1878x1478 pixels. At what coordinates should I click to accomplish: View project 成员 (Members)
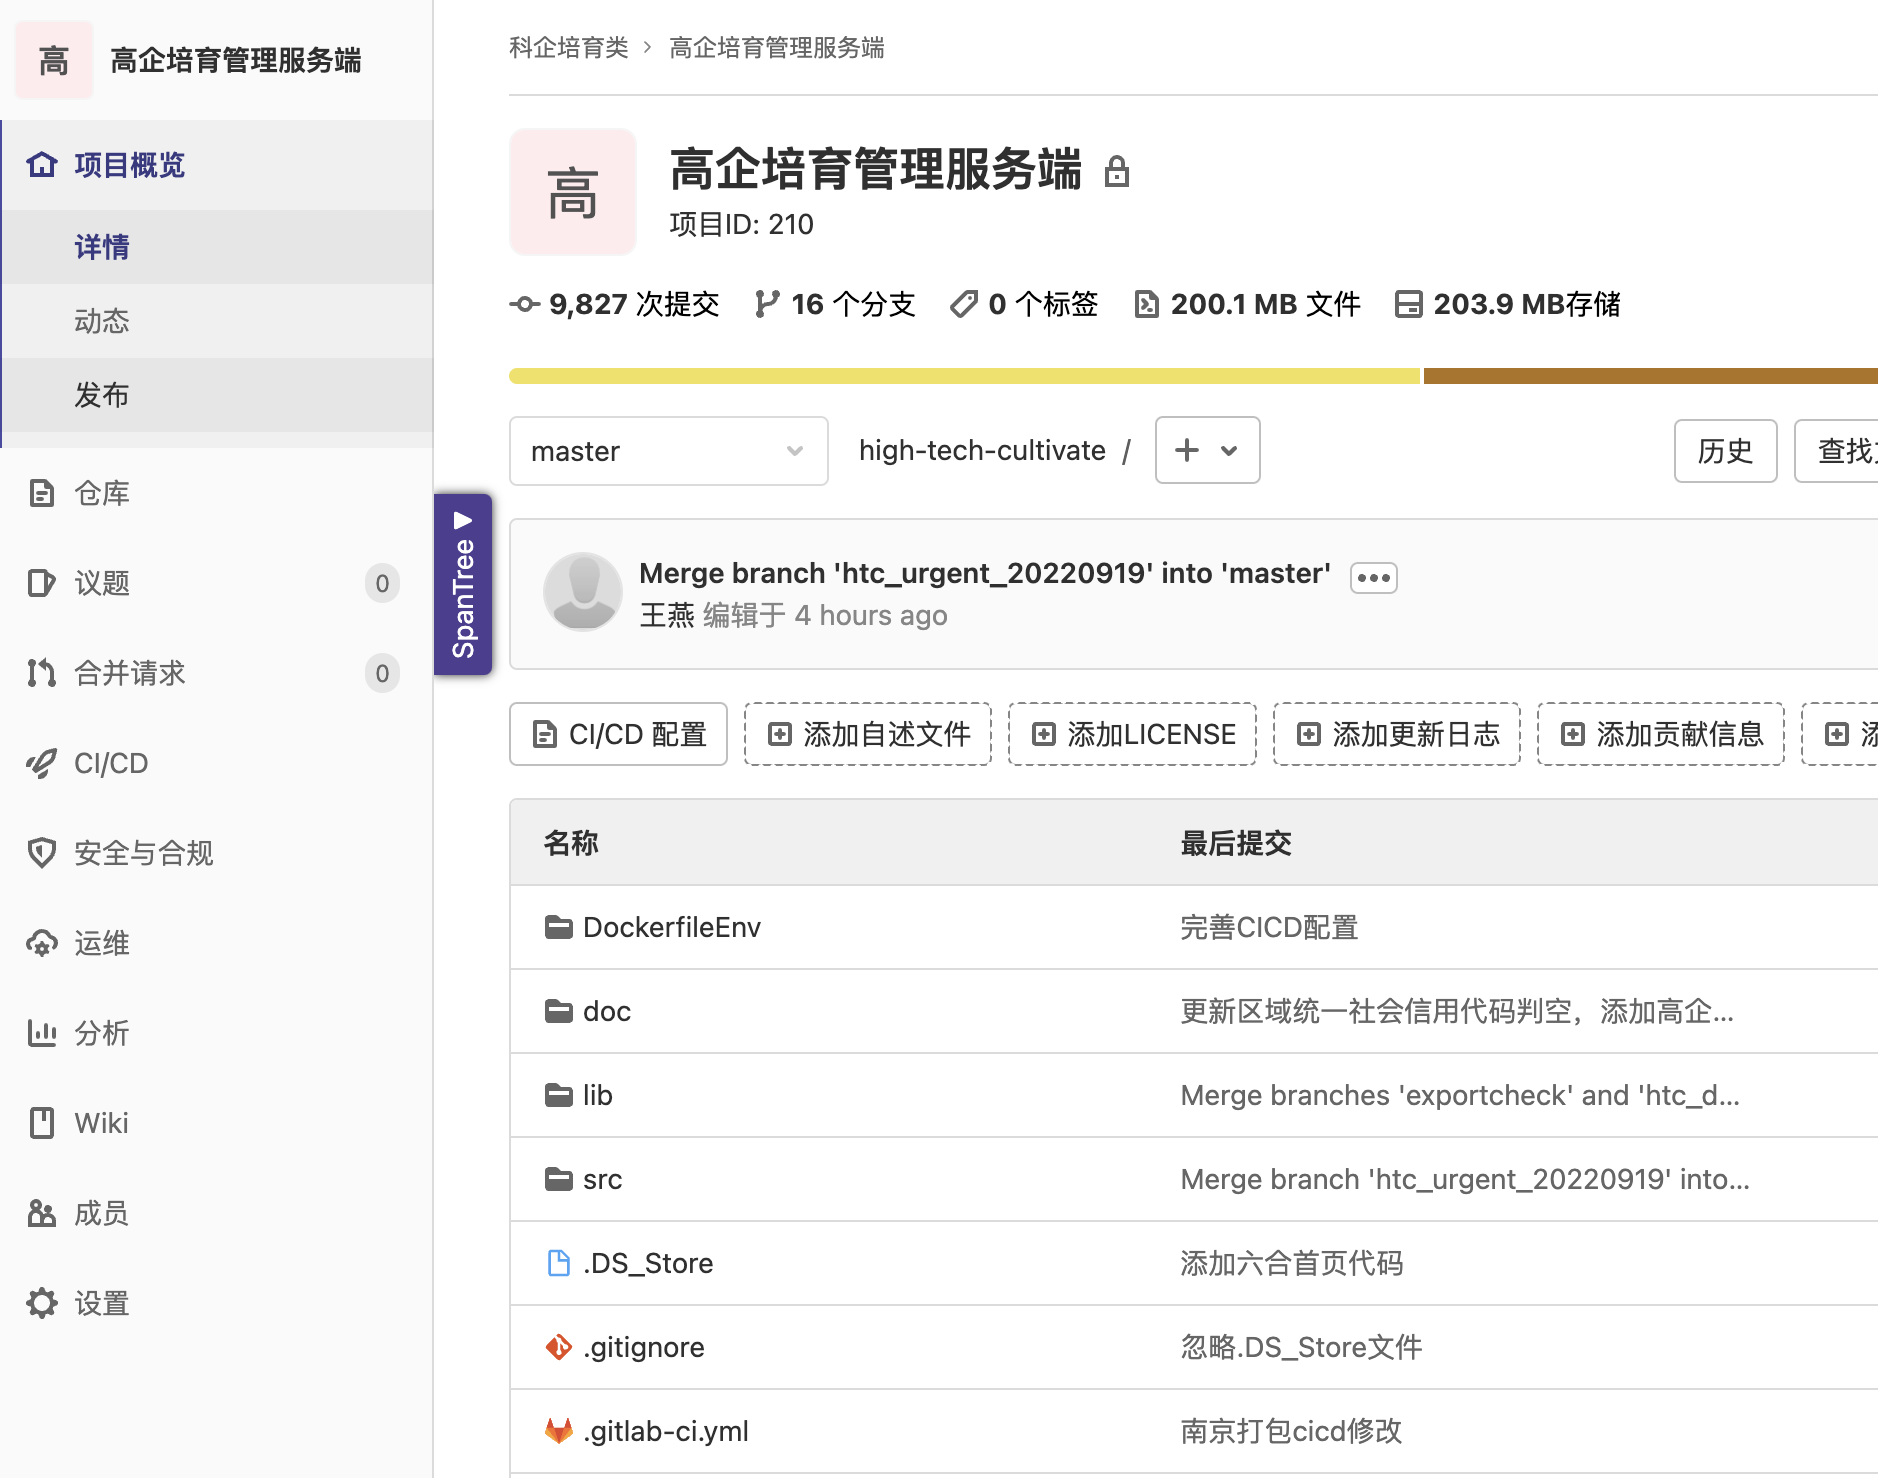[101, 1213]
